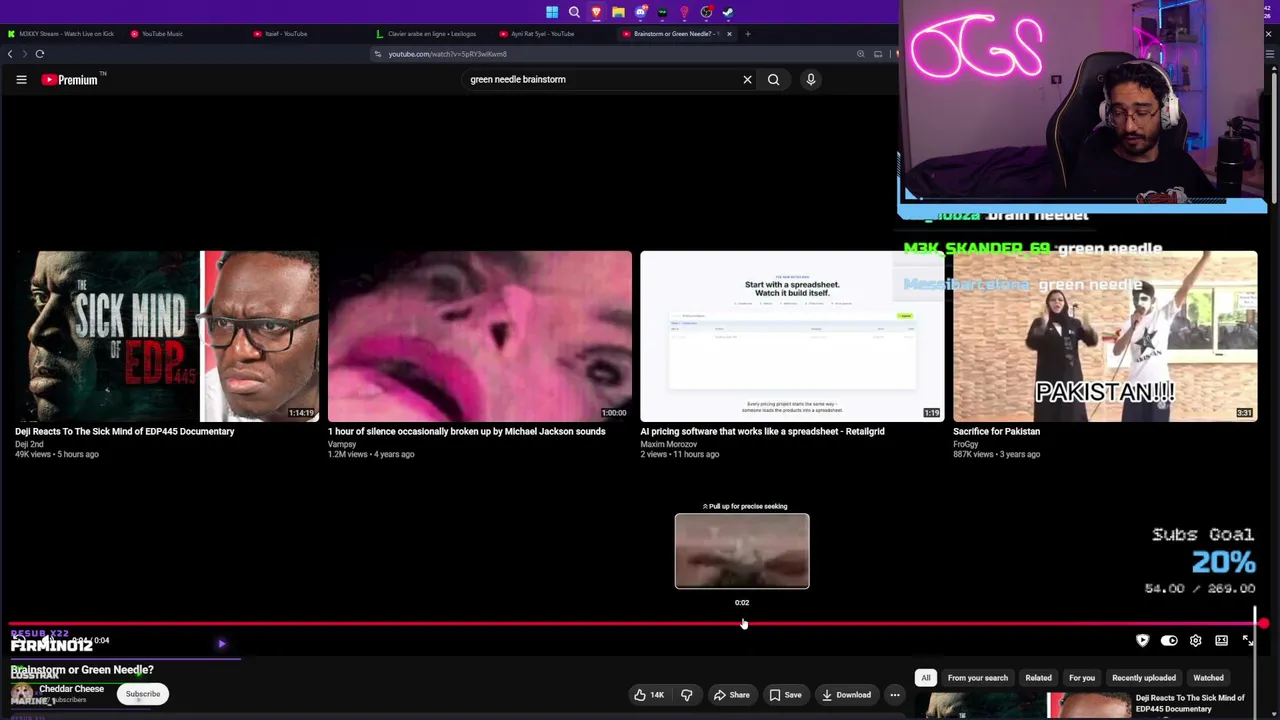The width and height of the screenshot is (1280, 720).
Task: Open Discord from the taskbar
Action: tap(640, 12)
